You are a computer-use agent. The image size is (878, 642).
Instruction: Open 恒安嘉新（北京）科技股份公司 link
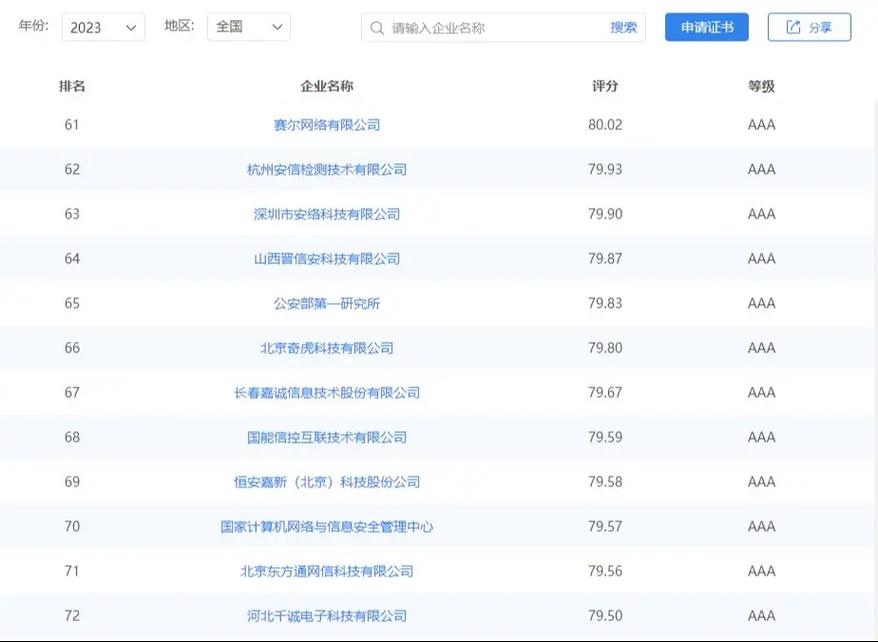click(326, 482)
